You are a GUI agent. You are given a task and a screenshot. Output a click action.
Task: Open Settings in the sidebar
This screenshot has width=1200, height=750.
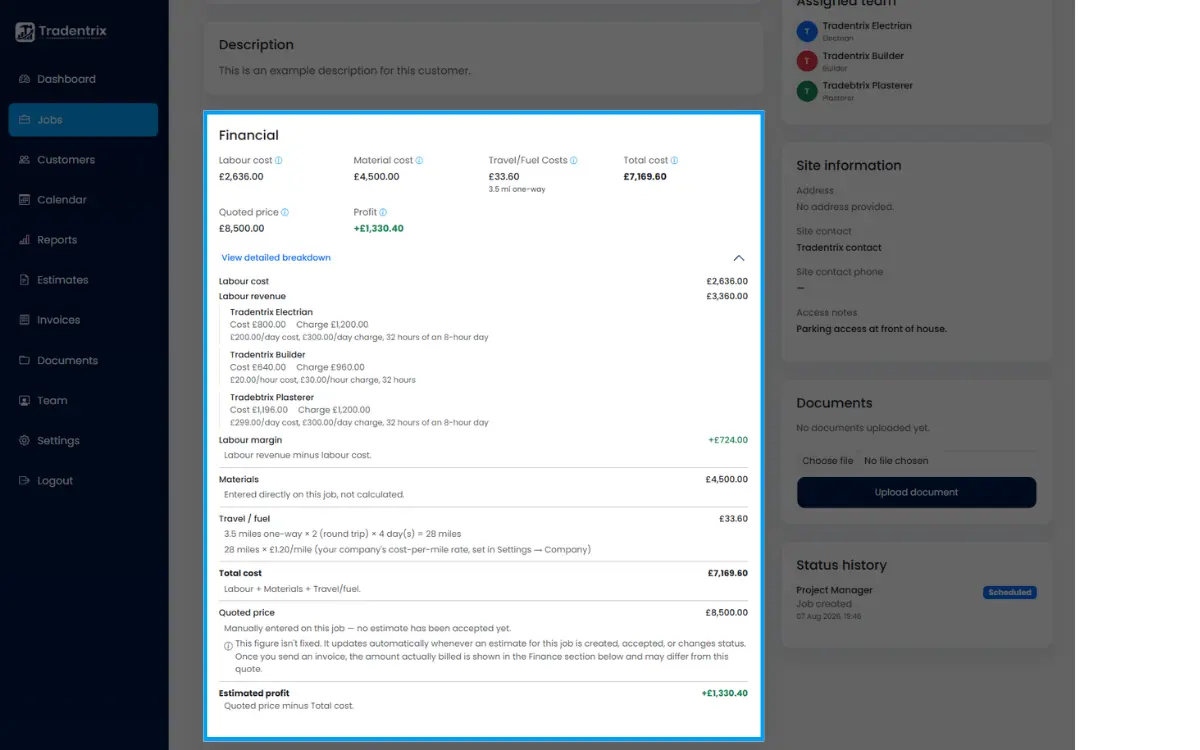[x=83, y=440]
